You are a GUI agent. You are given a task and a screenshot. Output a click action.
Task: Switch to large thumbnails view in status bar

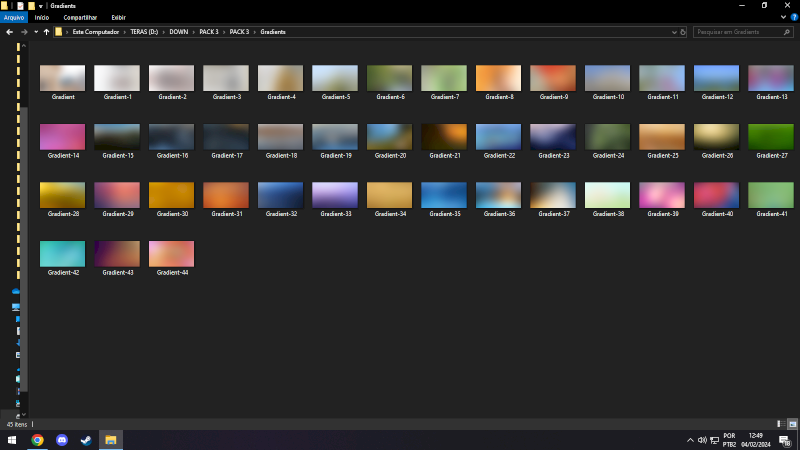[x=791, y=424]
